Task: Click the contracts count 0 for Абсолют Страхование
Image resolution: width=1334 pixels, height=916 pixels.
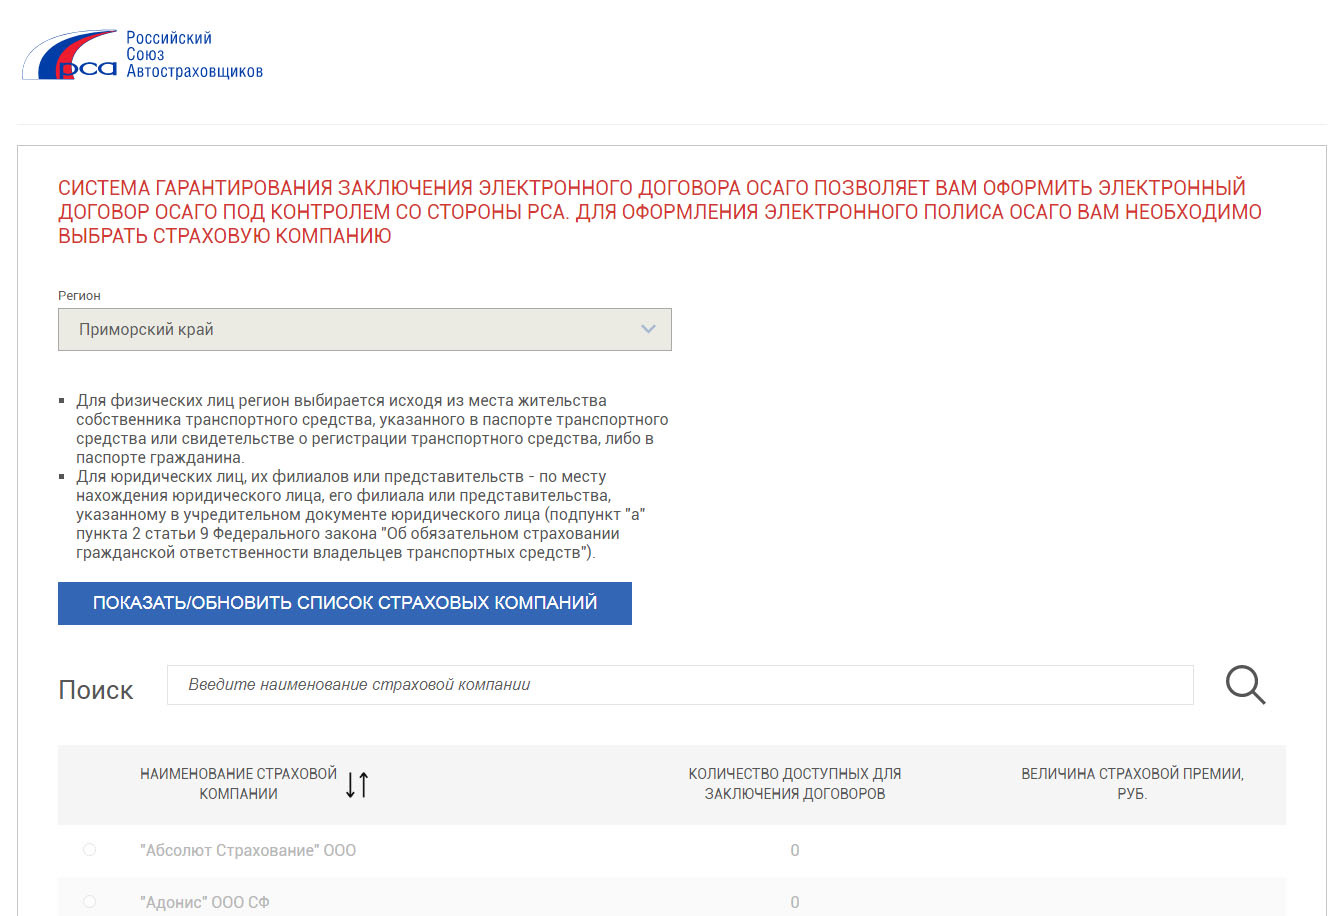Action: [795, 851]
